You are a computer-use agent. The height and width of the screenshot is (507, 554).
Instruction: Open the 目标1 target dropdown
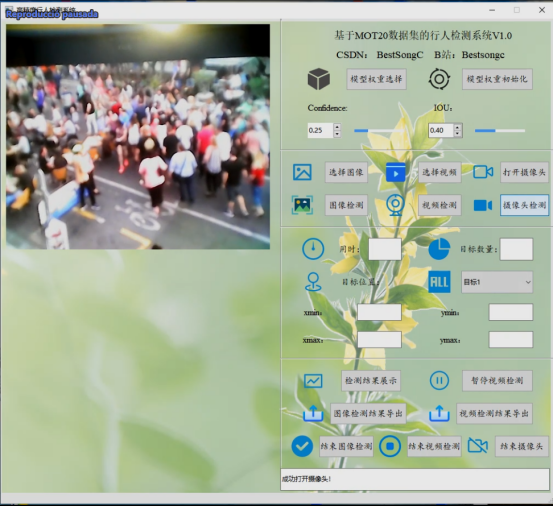coord(497,282)
